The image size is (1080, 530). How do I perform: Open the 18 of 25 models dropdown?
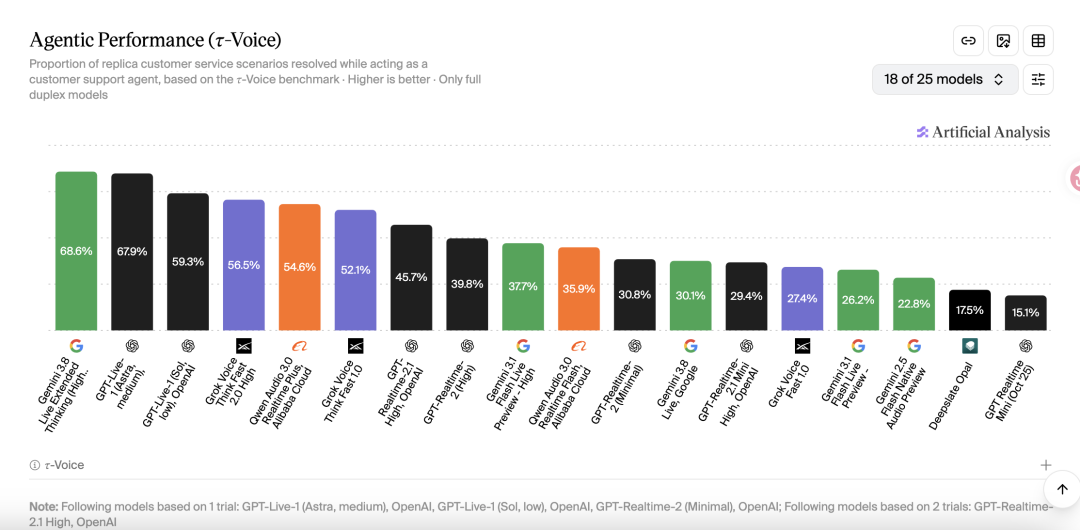945,79
